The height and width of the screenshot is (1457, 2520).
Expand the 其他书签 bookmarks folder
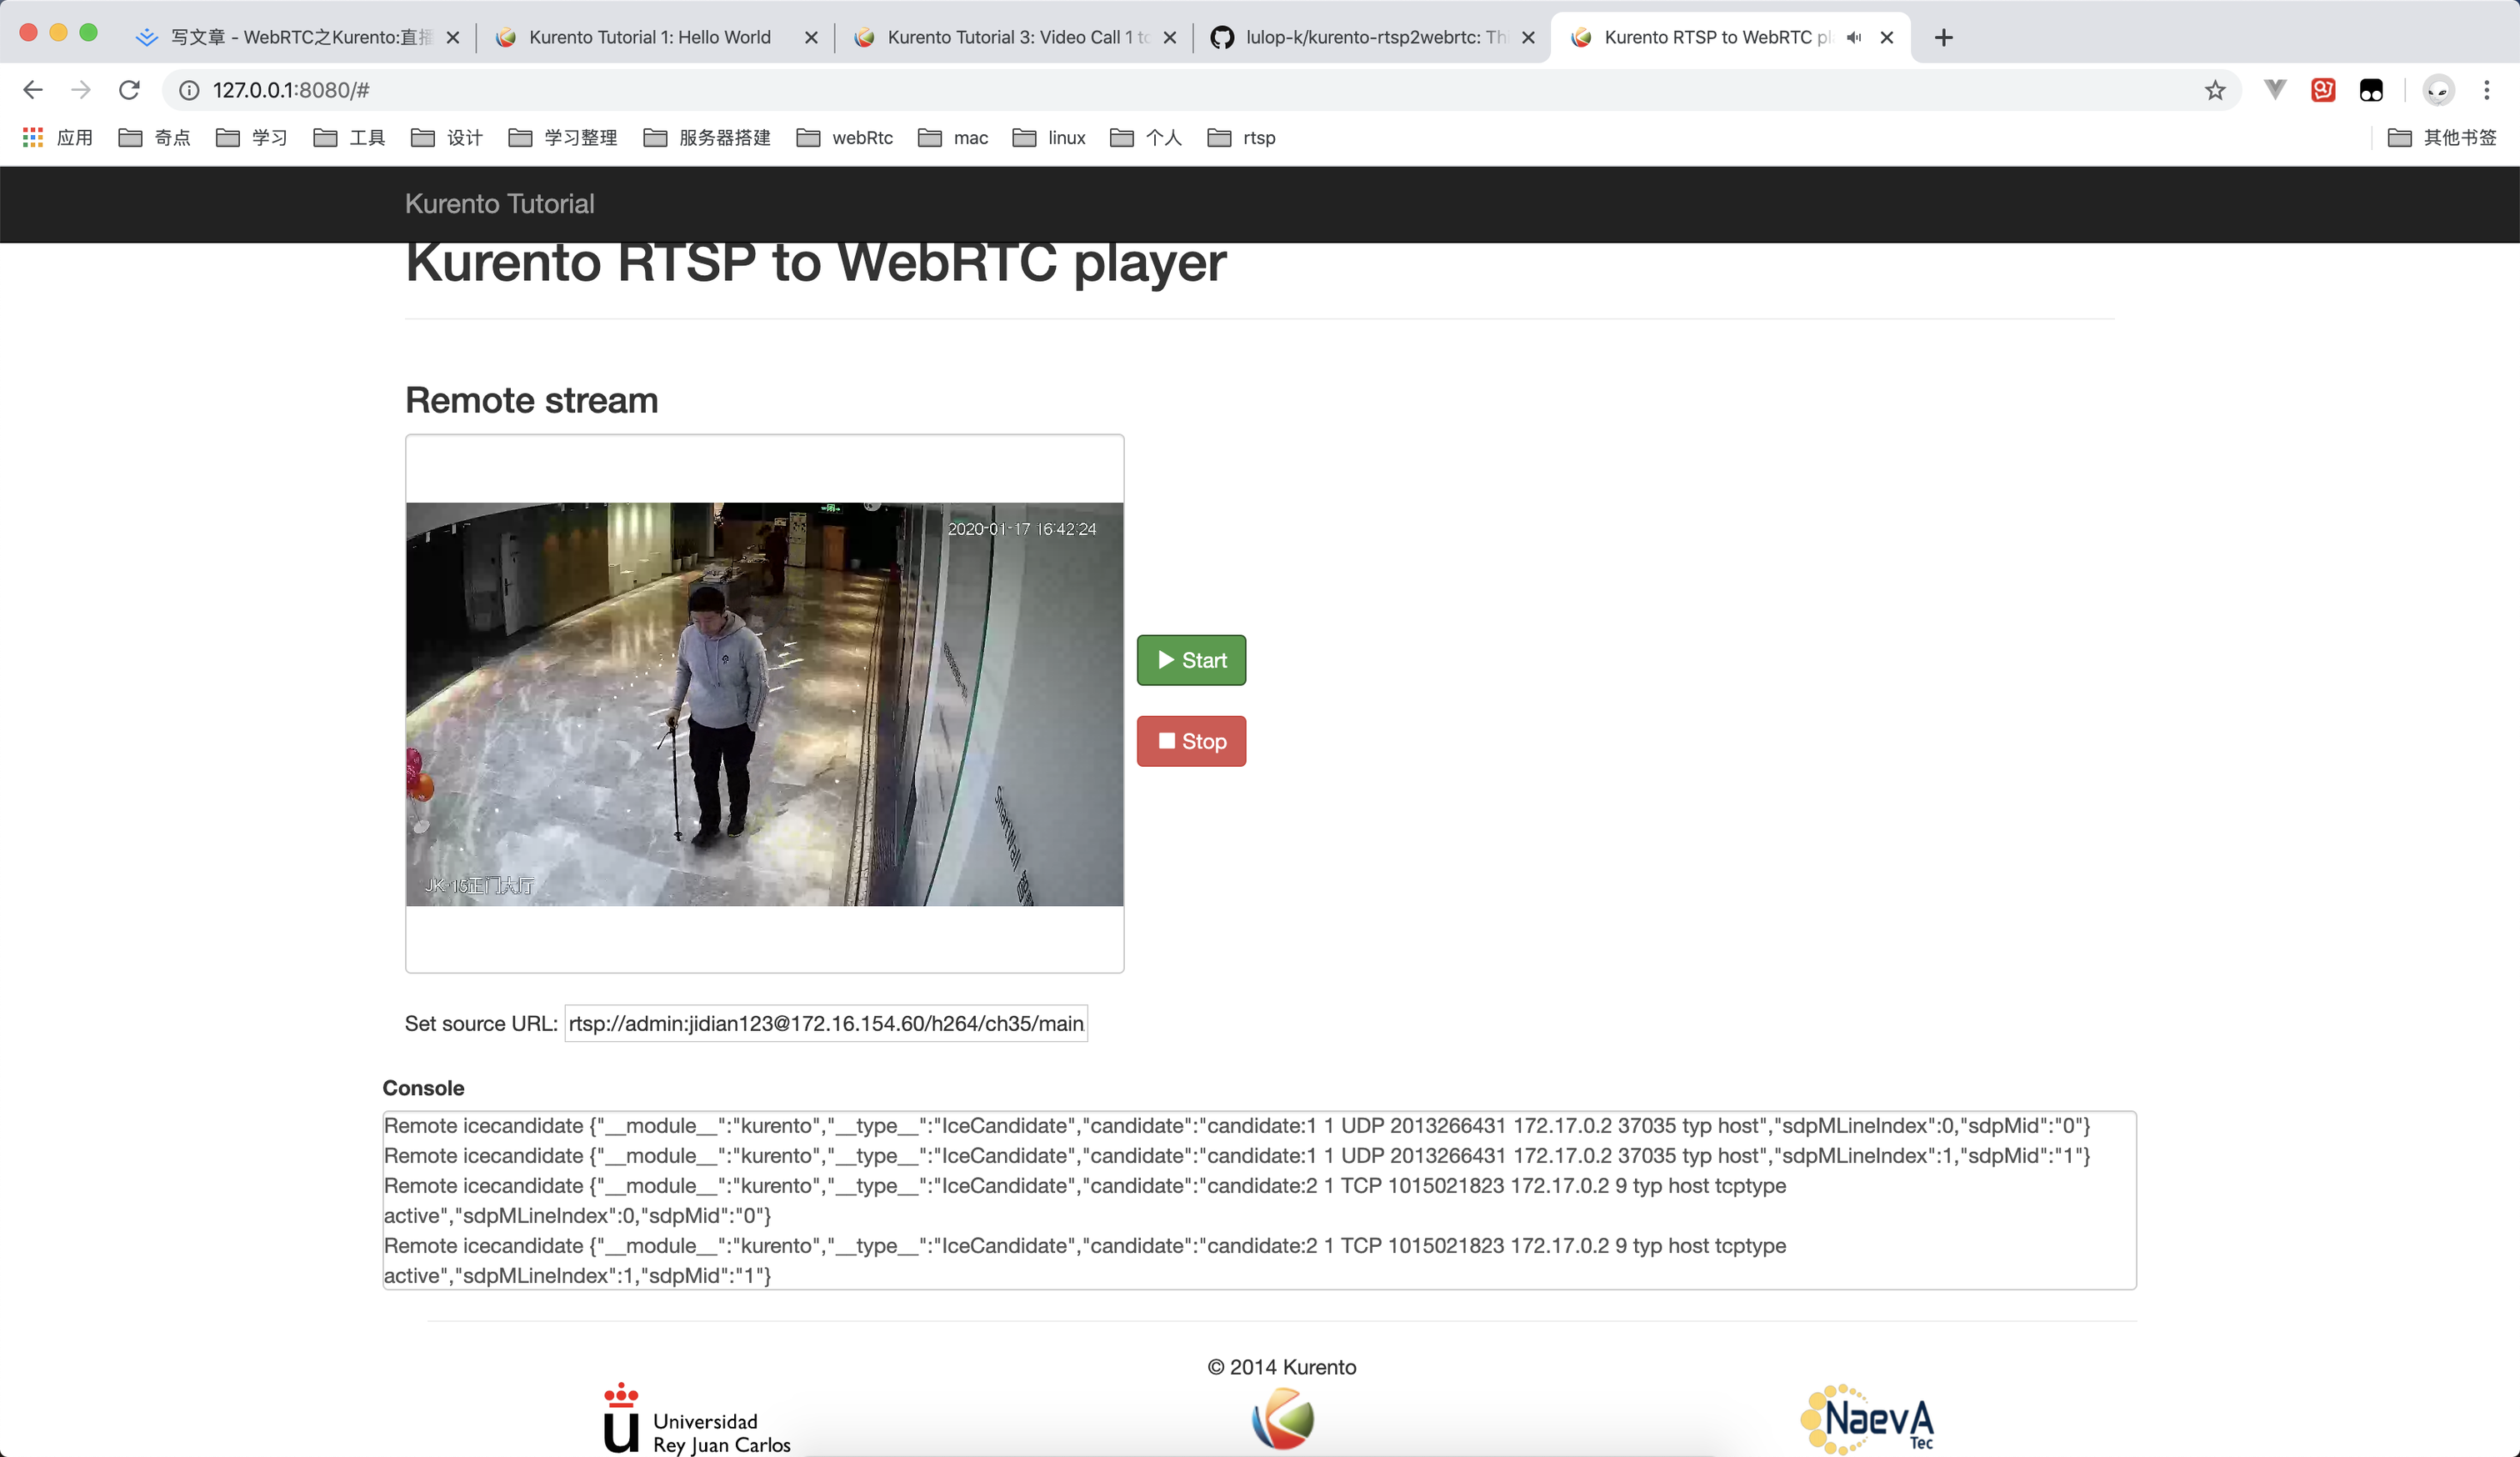tap(2444, 137)
